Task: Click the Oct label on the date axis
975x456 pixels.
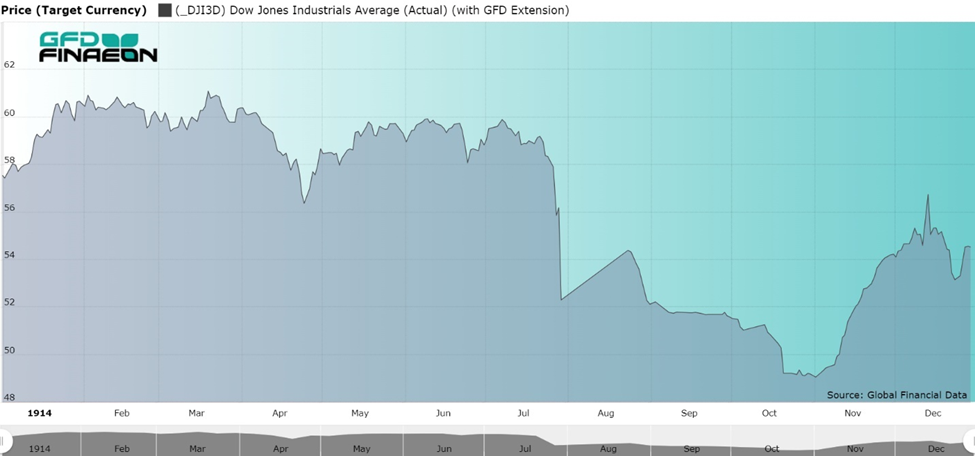Action: tap(769, 413)
